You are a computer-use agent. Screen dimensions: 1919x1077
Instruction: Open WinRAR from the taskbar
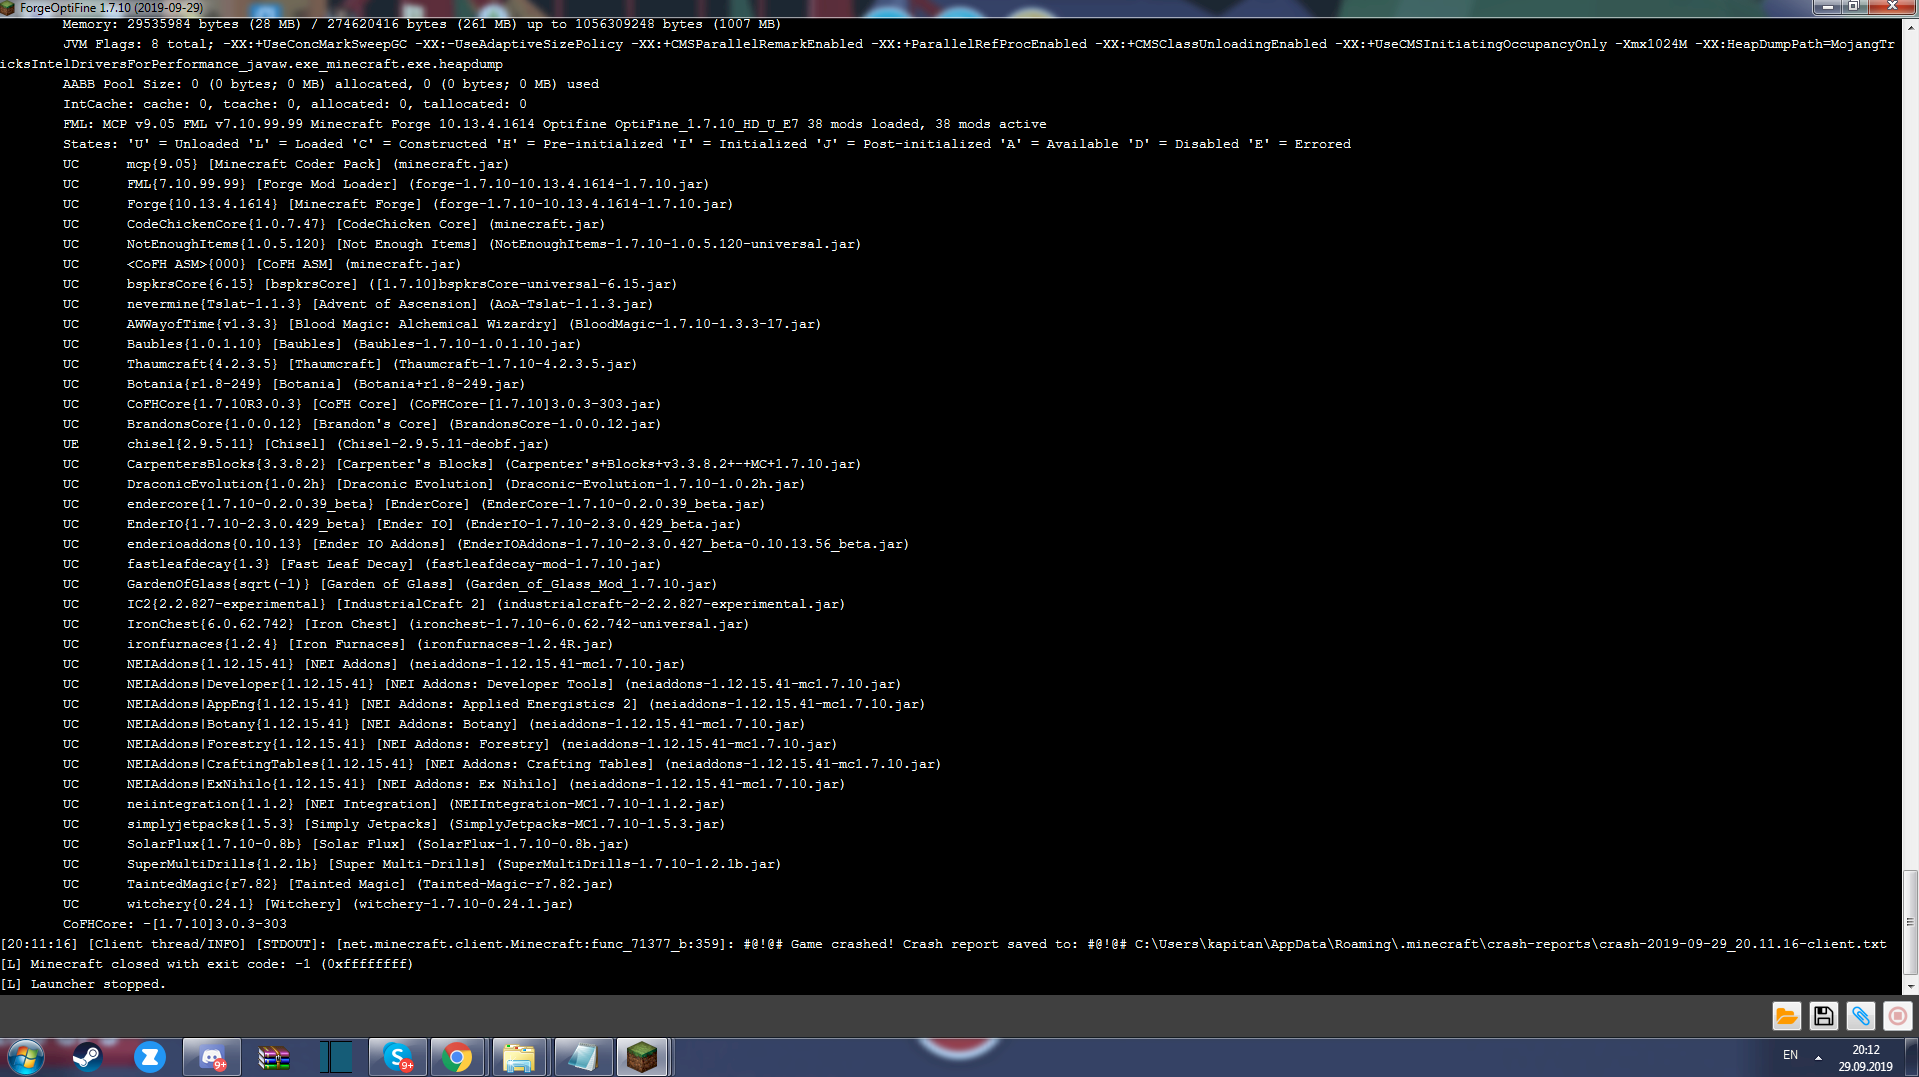[x=274, y=1057]
